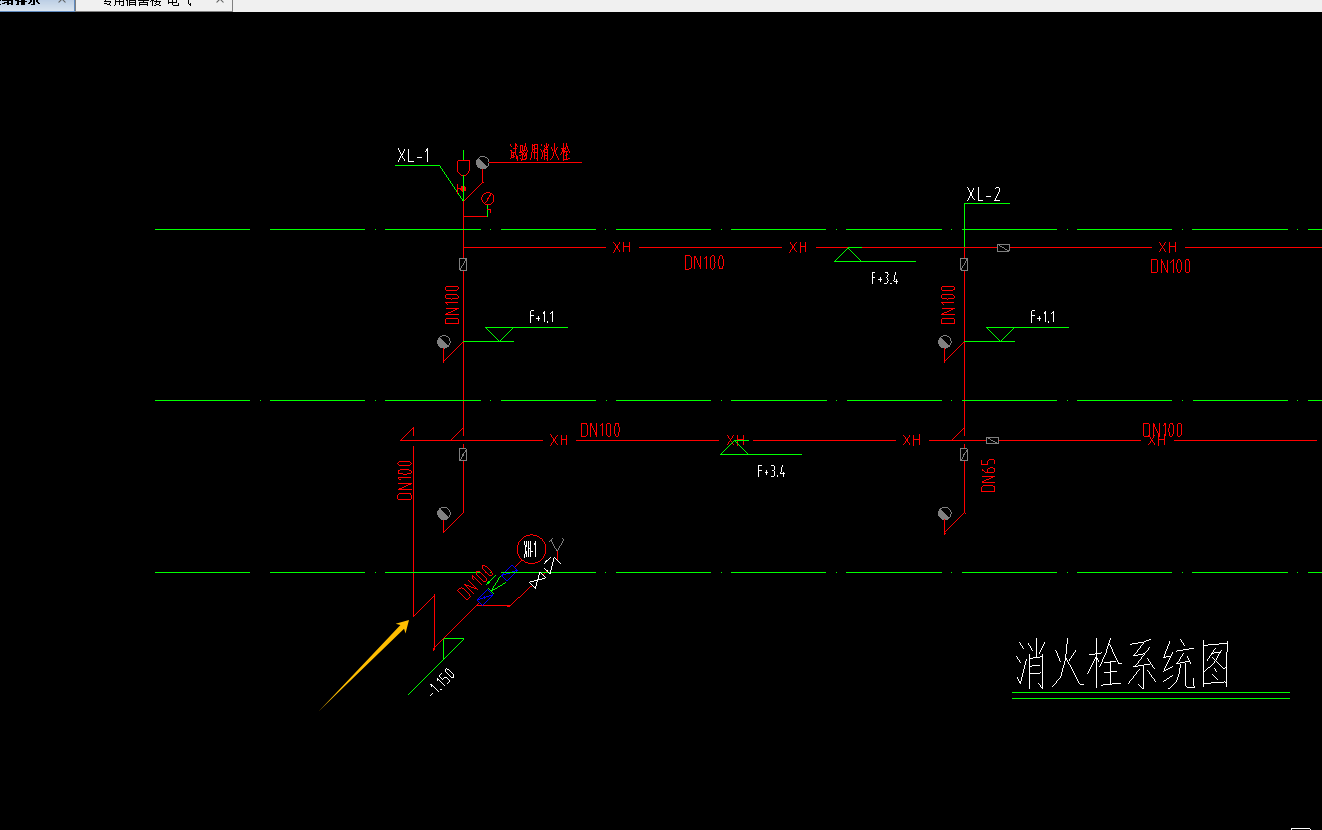Select the XL-1 riser label
The width and height of the screenshot is (1322, 830).
coord(413,155)
